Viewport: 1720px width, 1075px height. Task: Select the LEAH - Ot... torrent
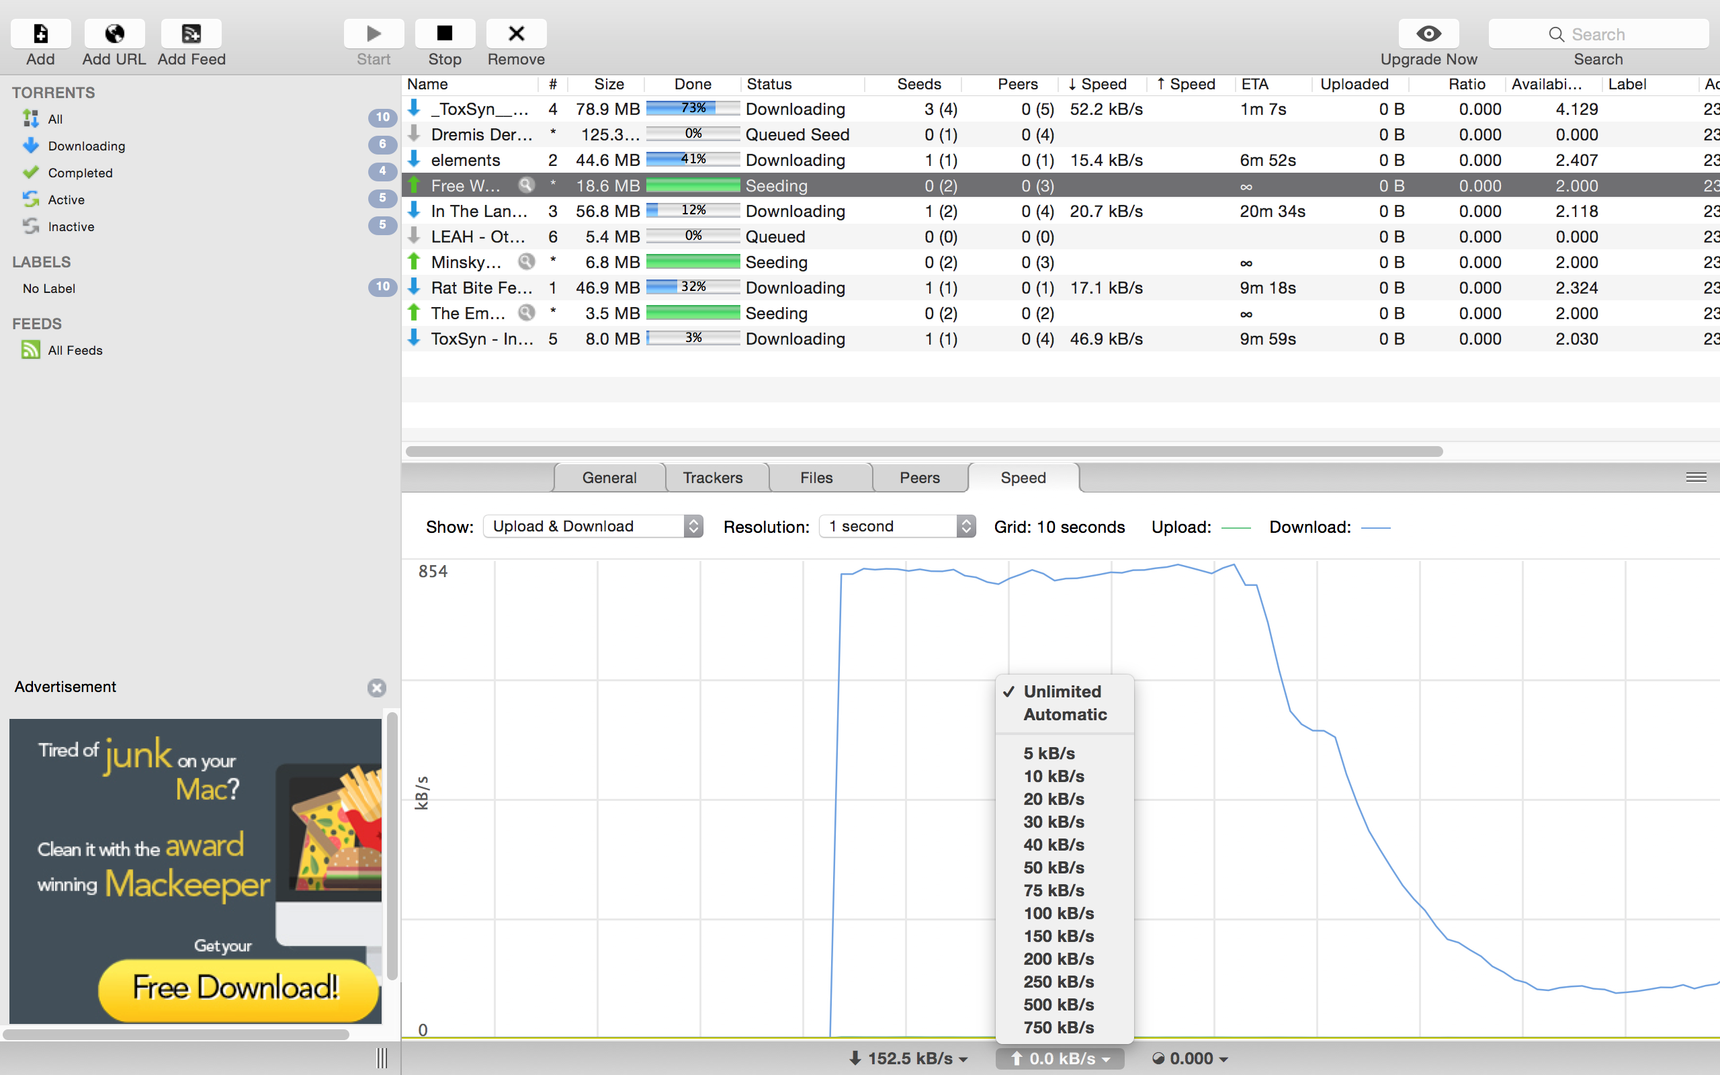coord(1060,237)
